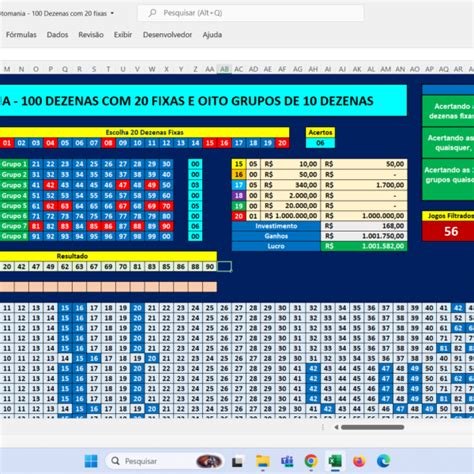Open the Desenvolvedor ribbon tab

pyautogui.click(x=167, y=35)
